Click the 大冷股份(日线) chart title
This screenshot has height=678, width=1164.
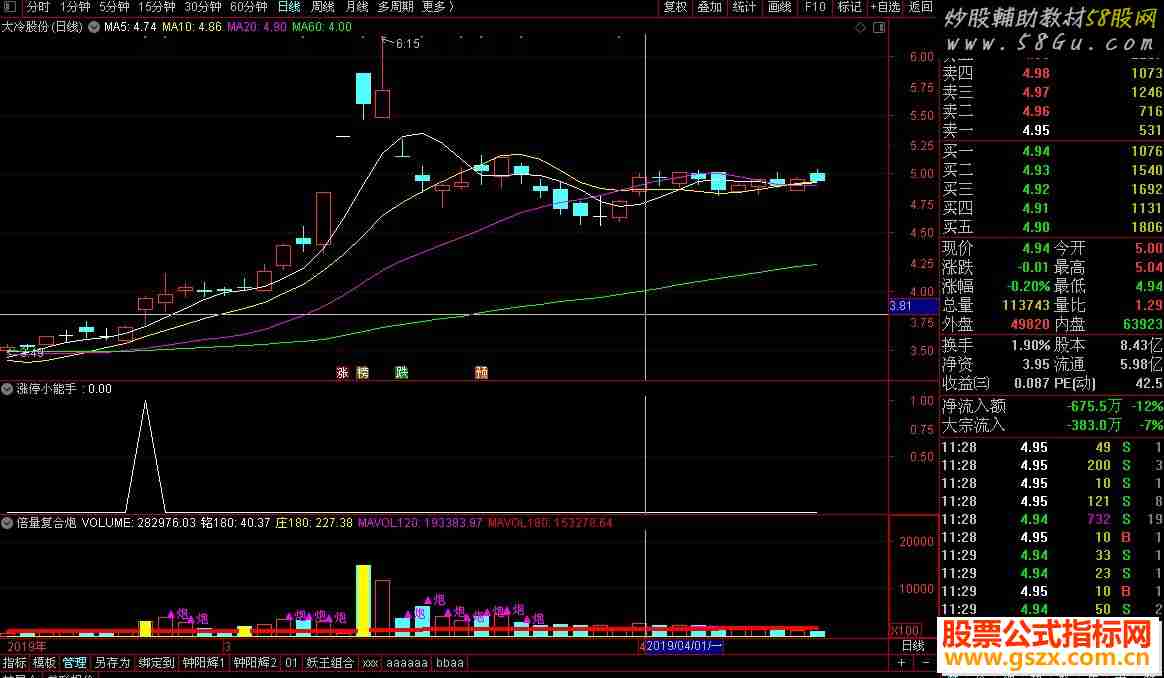(x=42, y=27)
